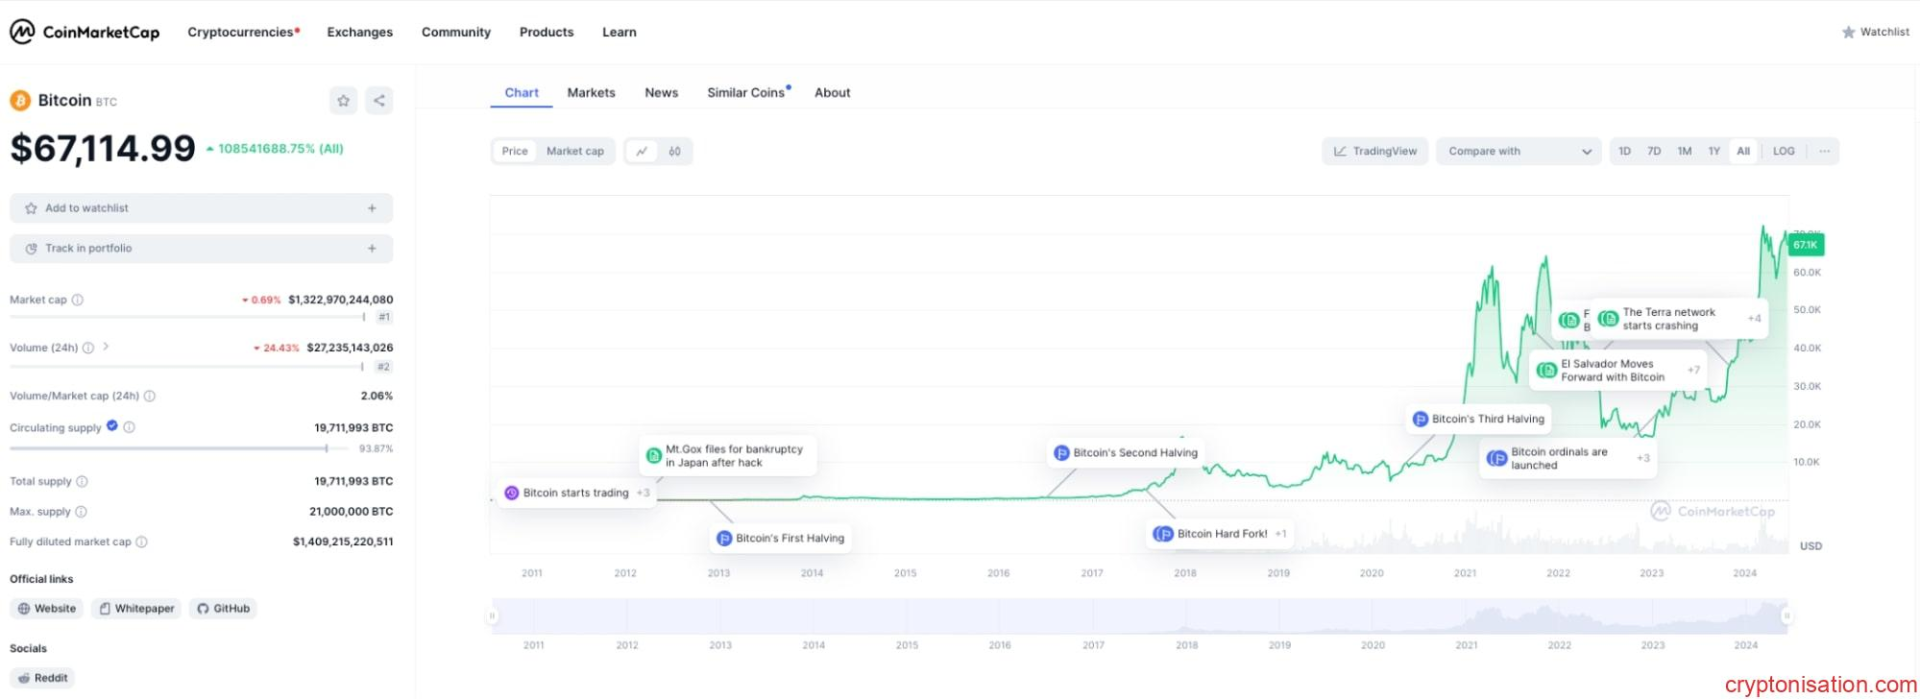Expand Volume (24h) chevron arrow
The image size is (1920, 699).
coord(105,347)
